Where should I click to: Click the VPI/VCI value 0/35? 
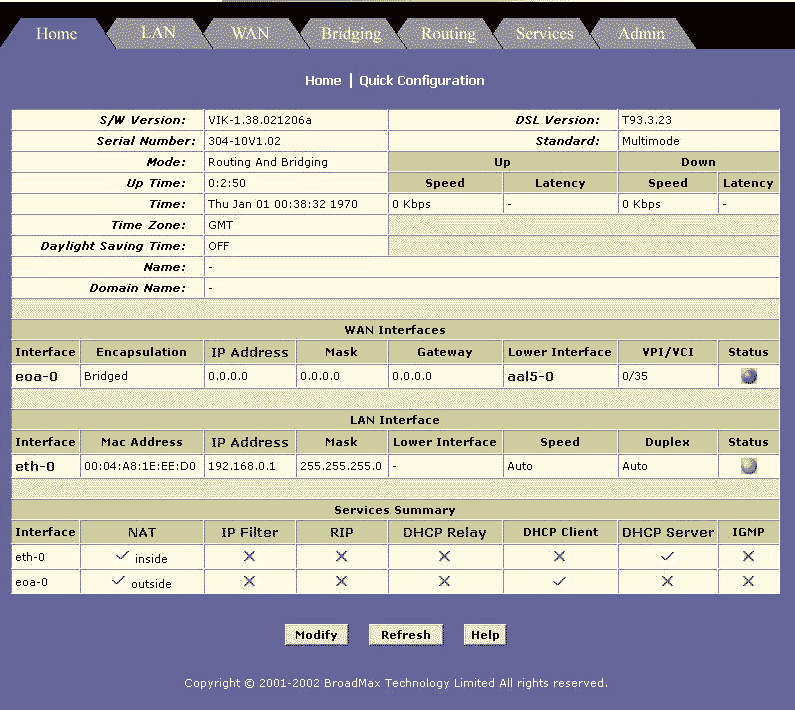tap(635, 376)
